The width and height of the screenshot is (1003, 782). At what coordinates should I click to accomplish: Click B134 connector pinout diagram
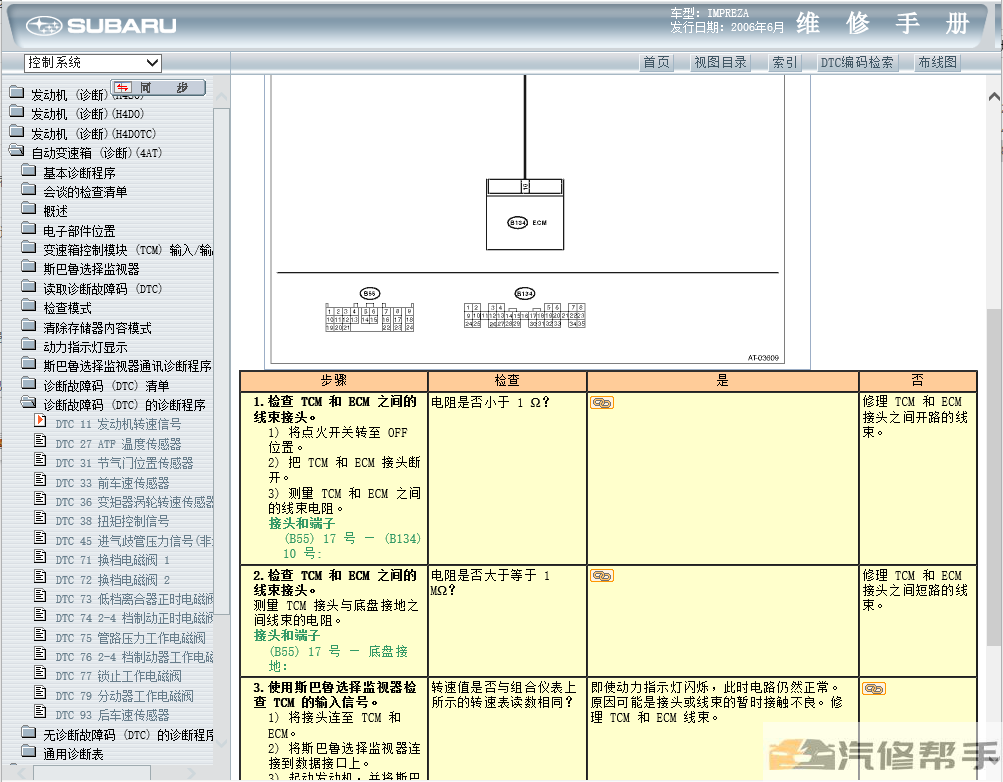(525, 315)
